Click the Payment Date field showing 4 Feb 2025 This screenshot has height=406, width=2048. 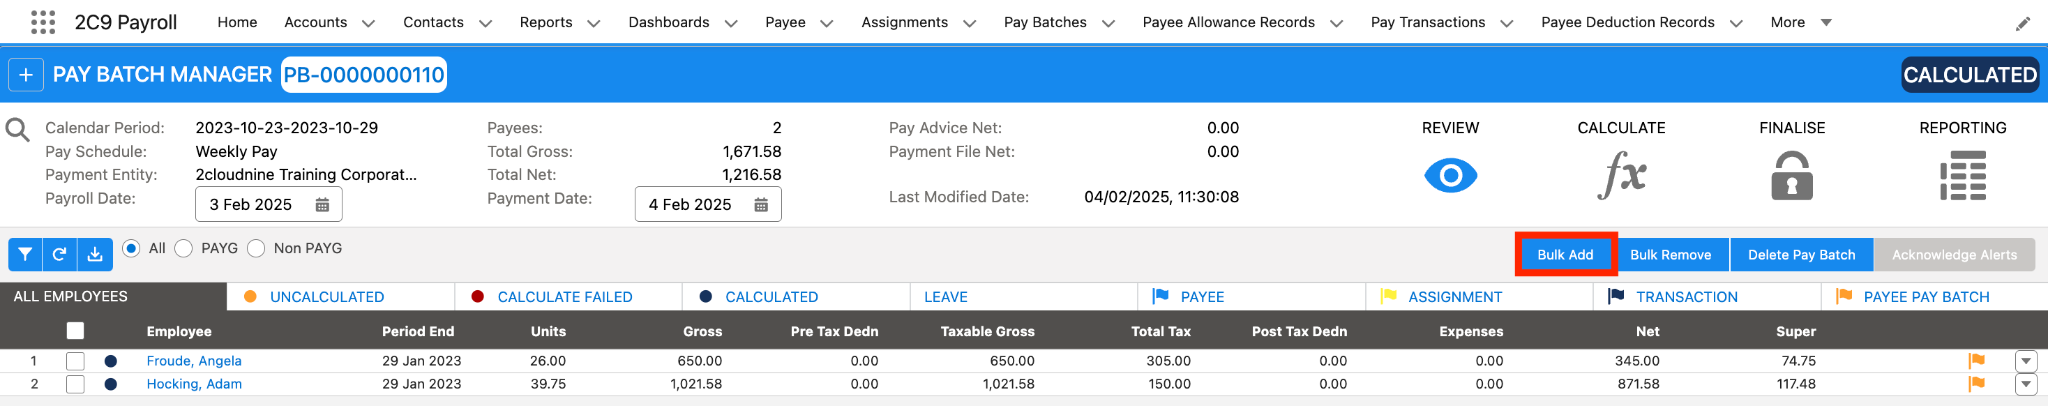click(708, 204)
